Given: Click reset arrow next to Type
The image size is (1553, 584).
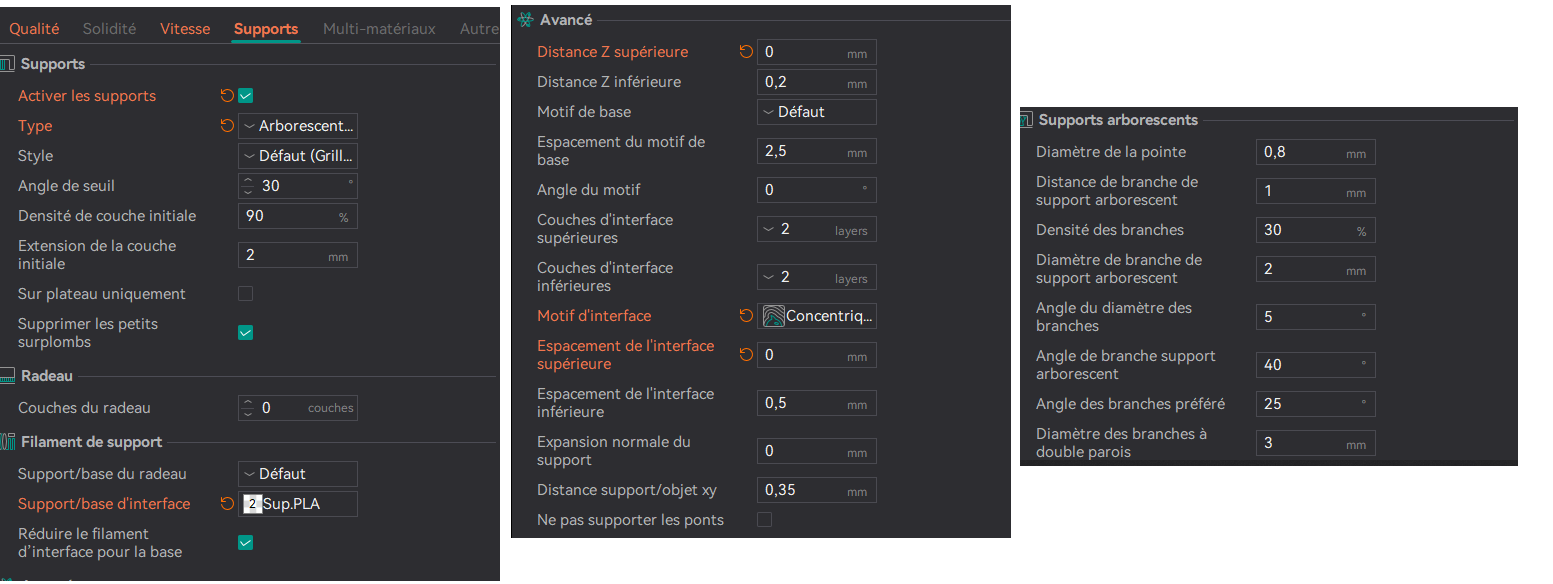Looking at the screenshot, I should (x=227, y=126).
